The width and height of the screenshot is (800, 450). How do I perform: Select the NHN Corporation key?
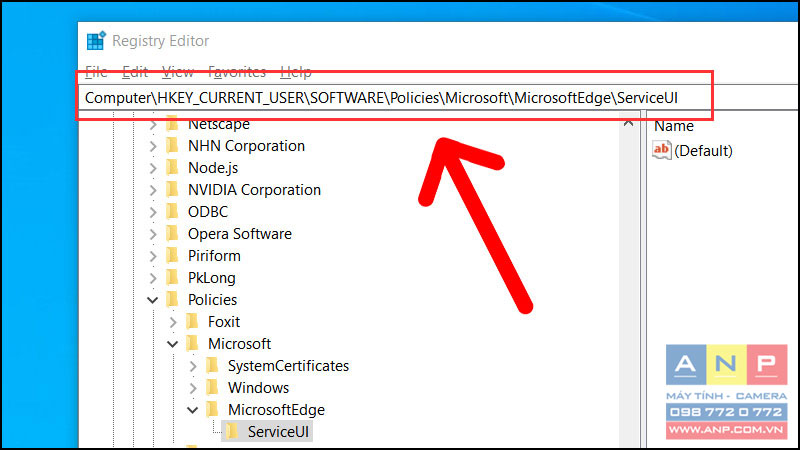pyautogui.click(x=246, y=146)
